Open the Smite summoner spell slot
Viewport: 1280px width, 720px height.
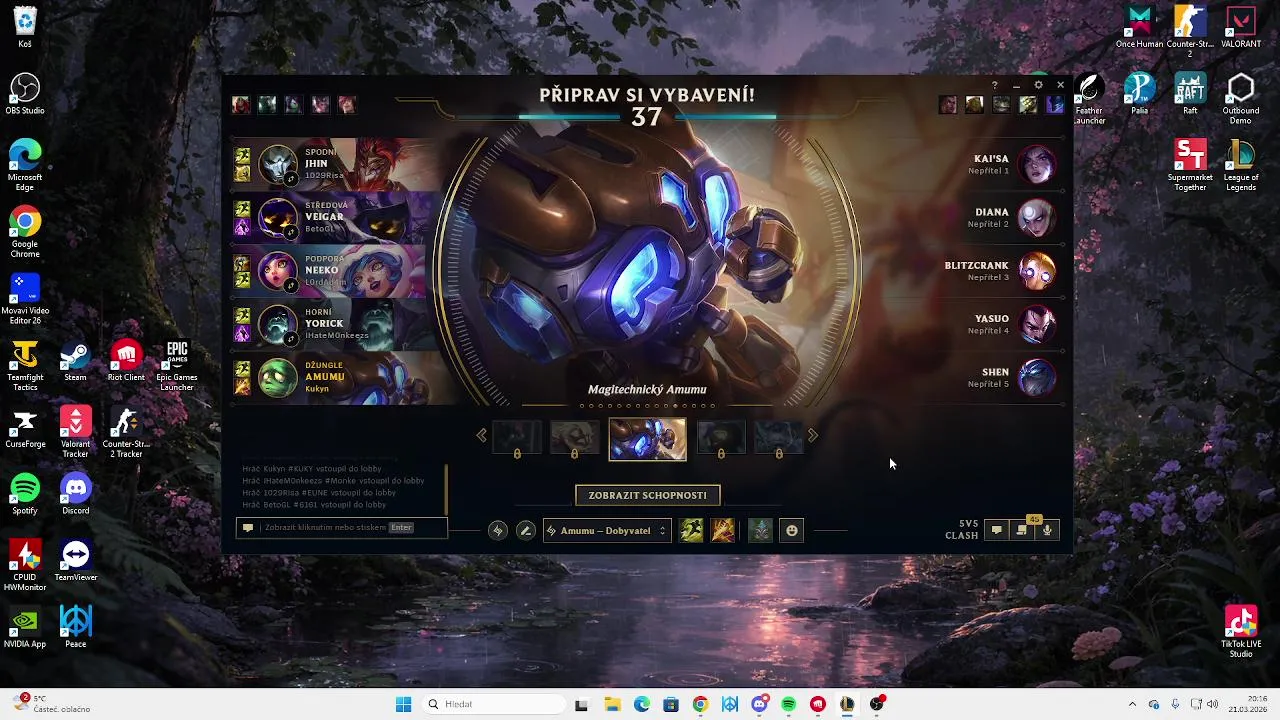click(723, 530)
